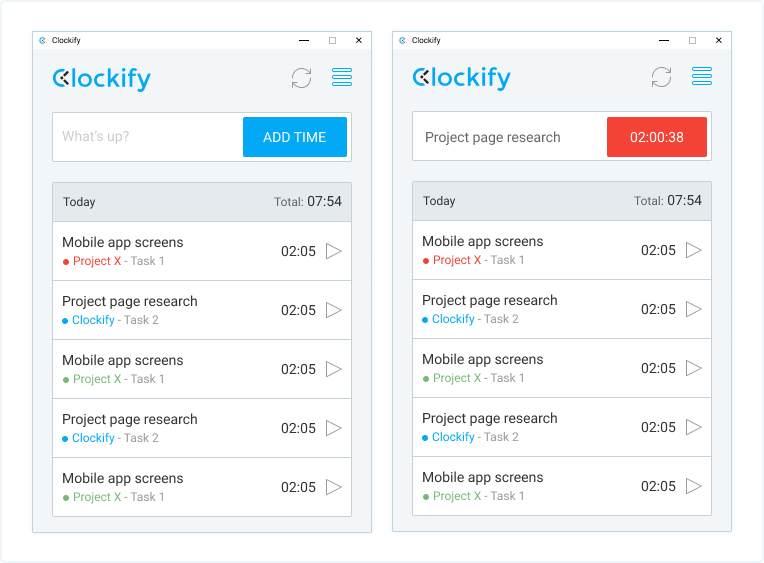
Task: Click the Clockify logo in the left window
Action: 102,78
